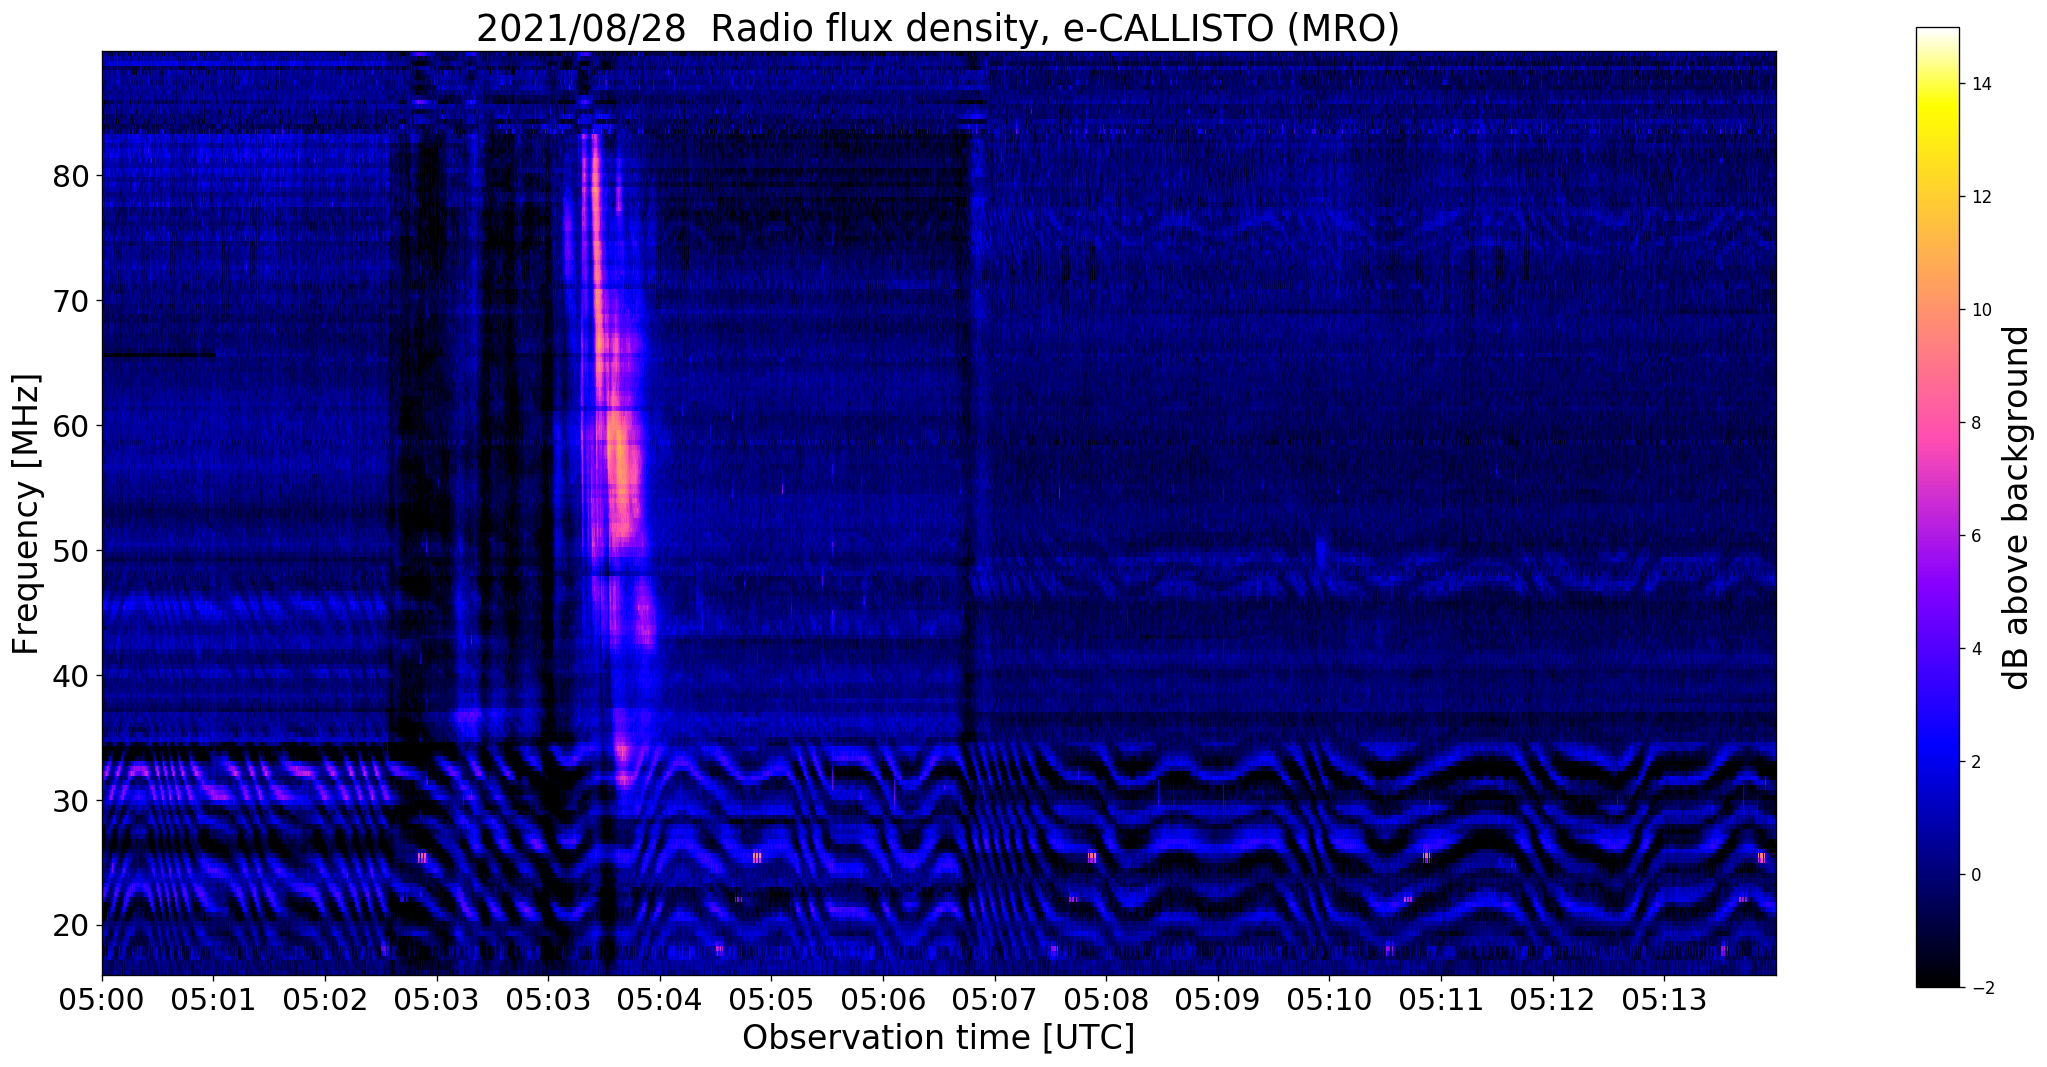Click the colorbar tick value 2
This screenshot has width=2047, height=1067.
click(1975, 762)
